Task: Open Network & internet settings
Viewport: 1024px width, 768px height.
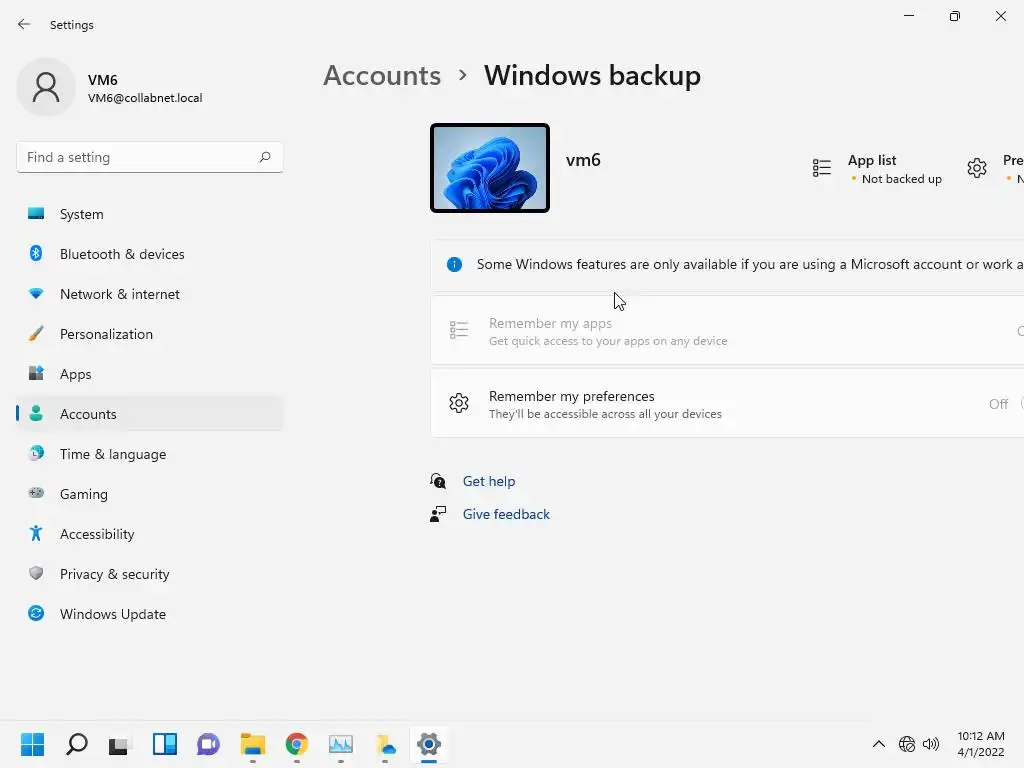Action: click(x=150, y=294)
